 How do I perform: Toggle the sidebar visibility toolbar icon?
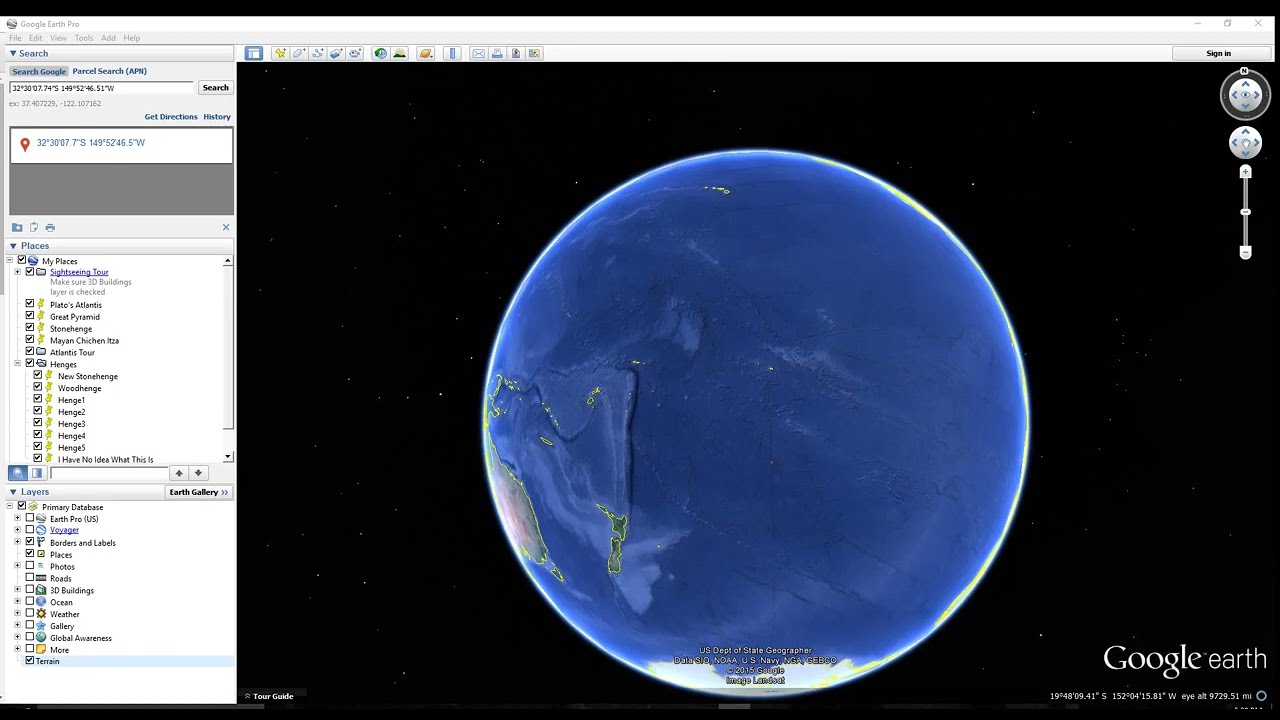254,53
